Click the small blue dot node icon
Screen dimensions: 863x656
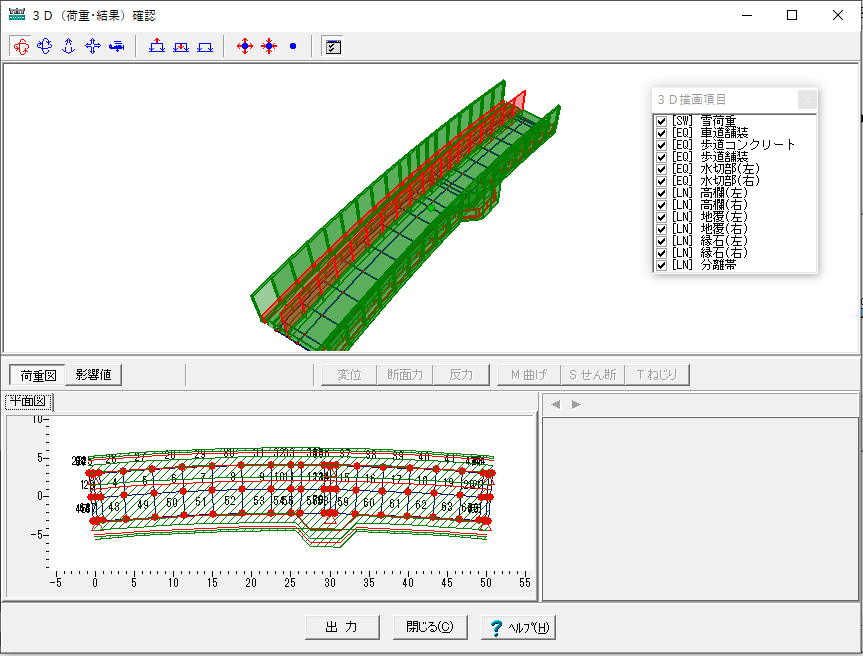[293, 46]
